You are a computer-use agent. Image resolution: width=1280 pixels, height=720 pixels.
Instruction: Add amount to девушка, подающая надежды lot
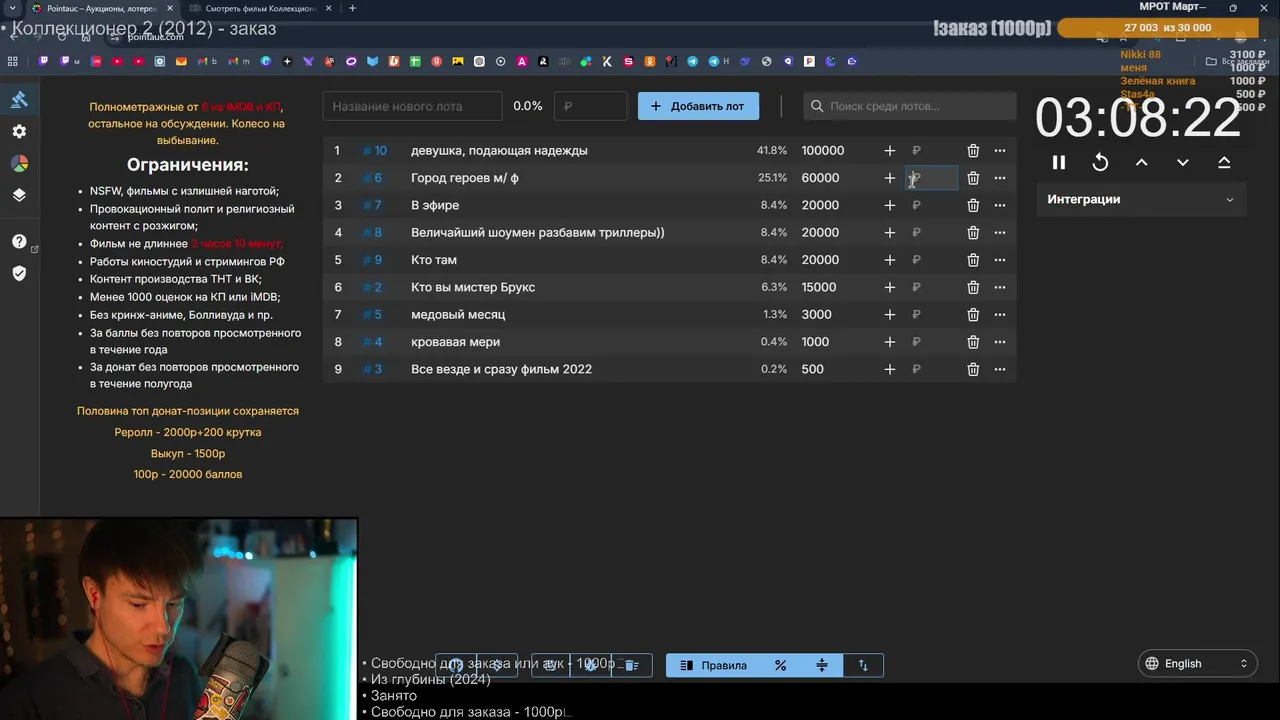(x=890, y=150)
